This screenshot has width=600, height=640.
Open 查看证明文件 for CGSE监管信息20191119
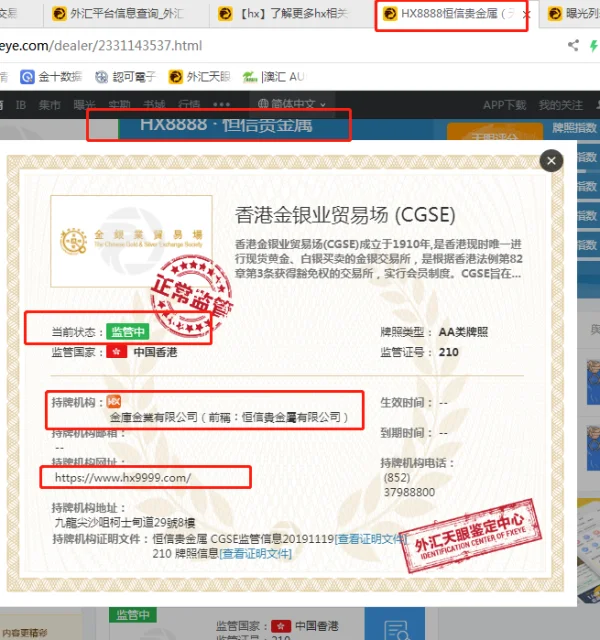pyautogui.click(x=371, y=539)
